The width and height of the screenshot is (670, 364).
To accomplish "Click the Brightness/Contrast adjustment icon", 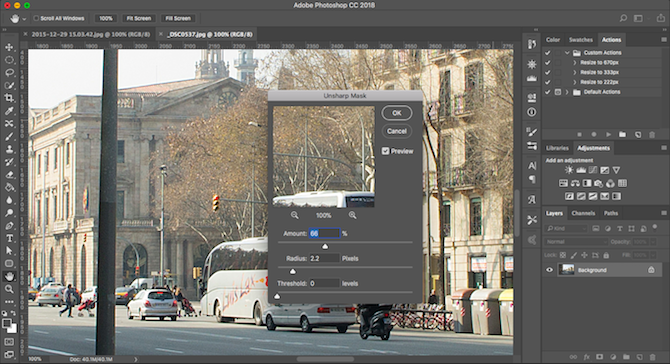I will pyautogui.click(x=569, y=170).
